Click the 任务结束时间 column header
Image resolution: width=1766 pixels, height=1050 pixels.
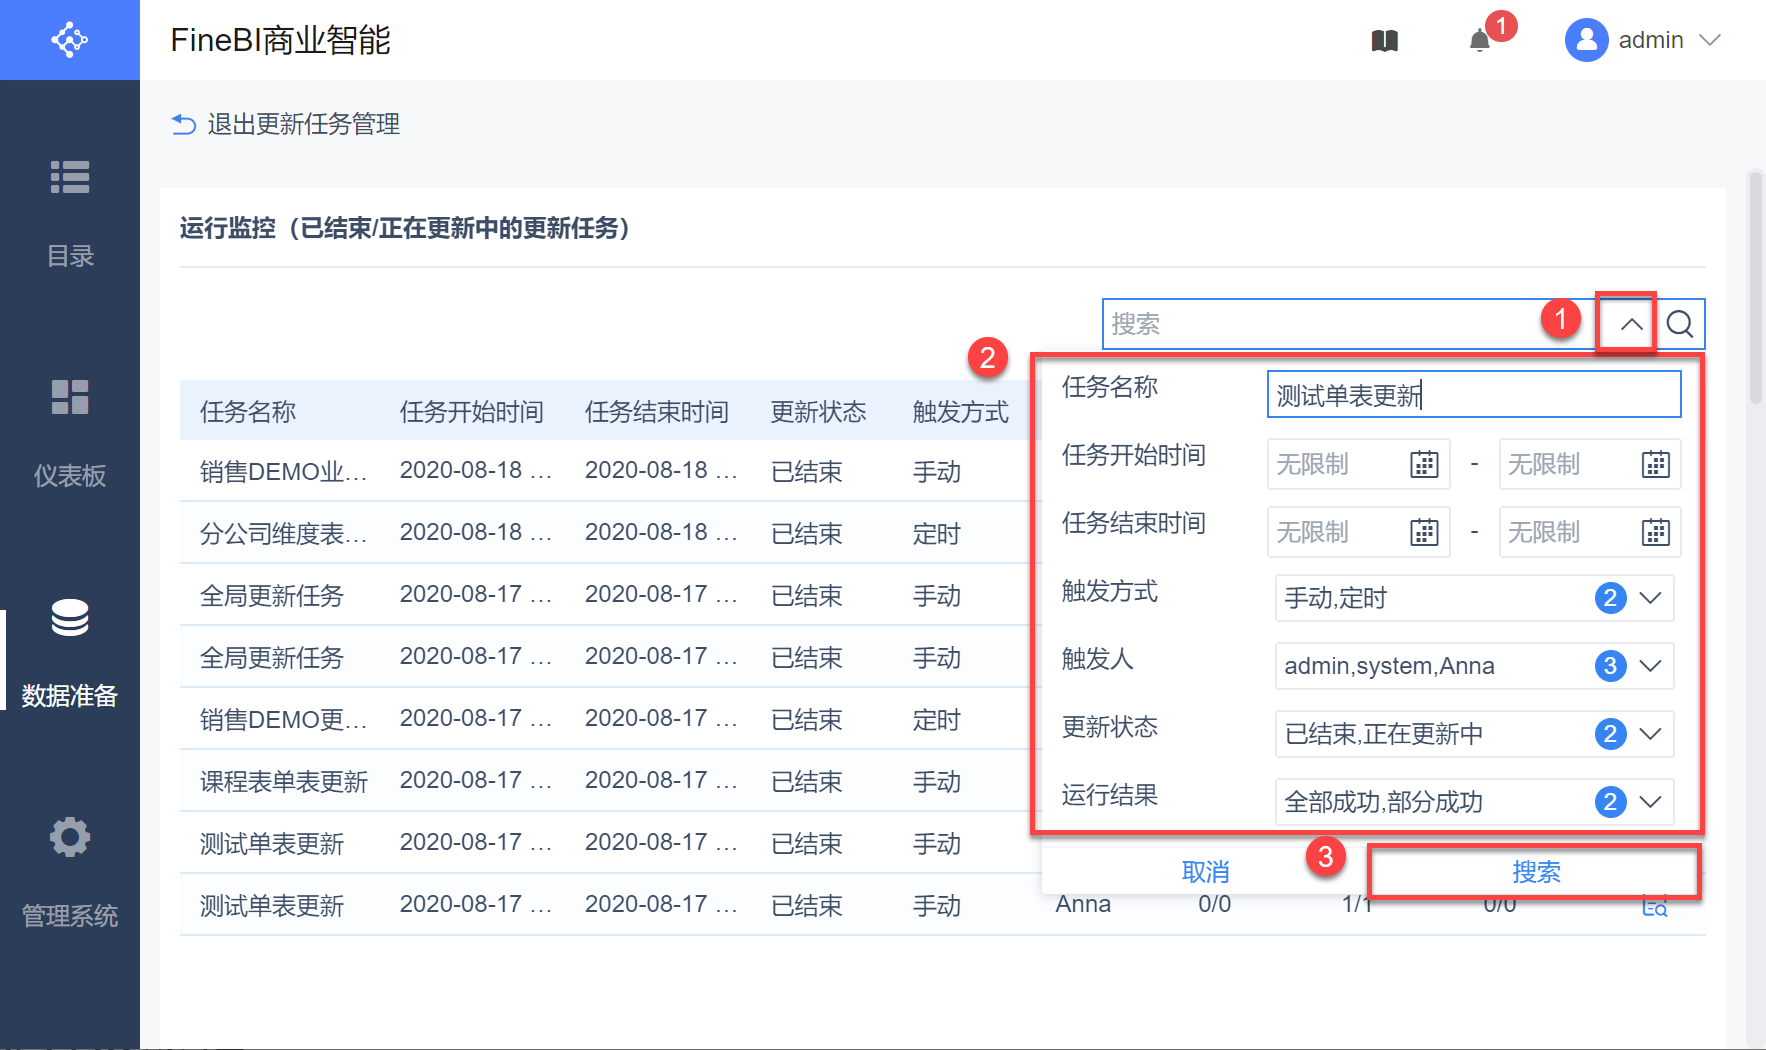click(657, 412)
